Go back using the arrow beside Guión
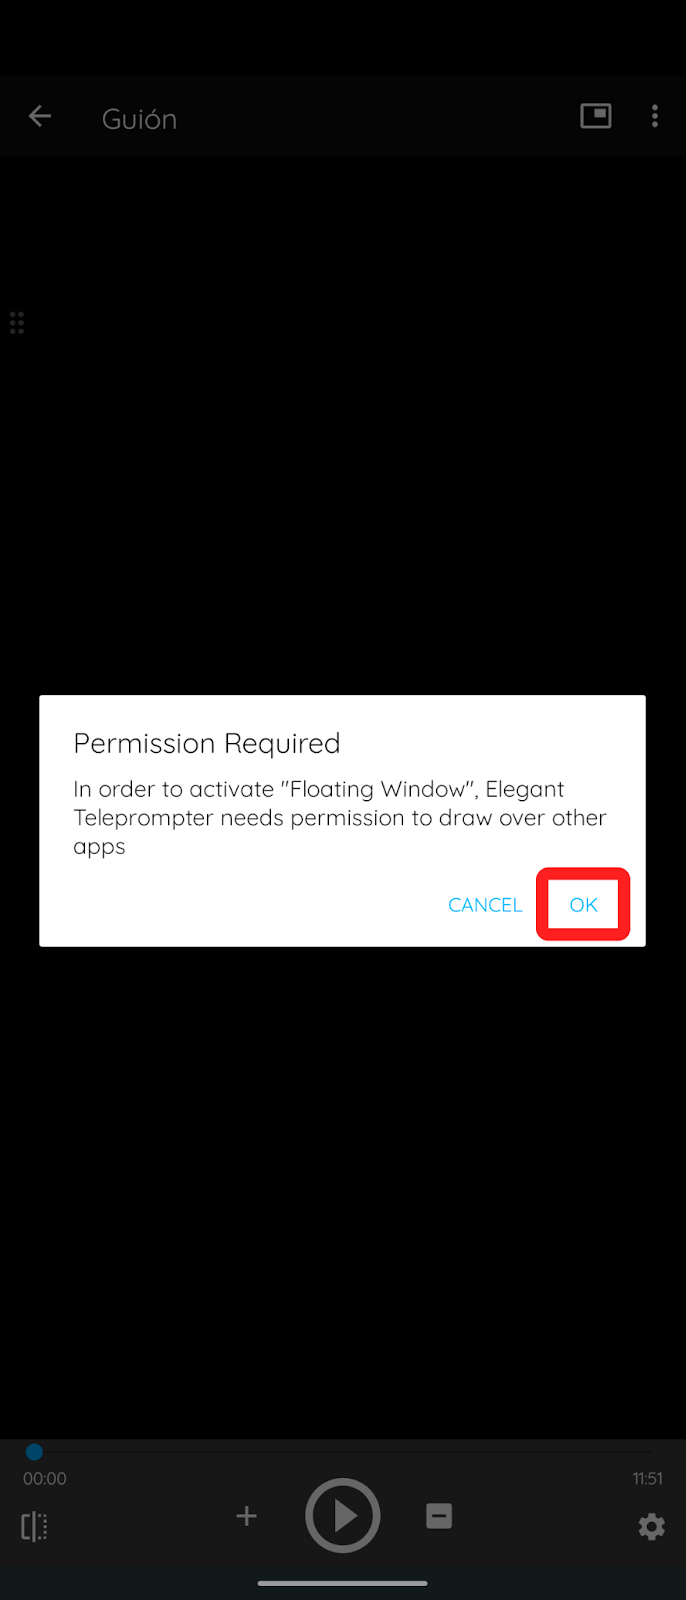Viewport: 686px width, 1600px height. click(40, 117)
